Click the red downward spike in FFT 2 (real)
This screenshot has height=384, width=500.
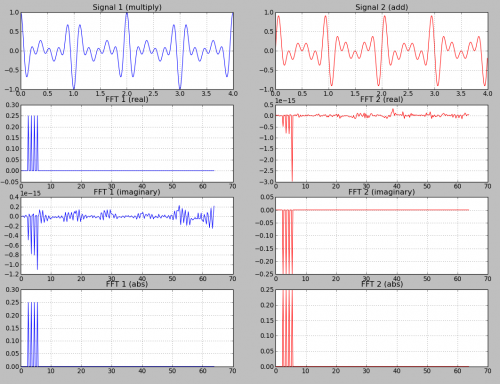[x=292, y=148]
